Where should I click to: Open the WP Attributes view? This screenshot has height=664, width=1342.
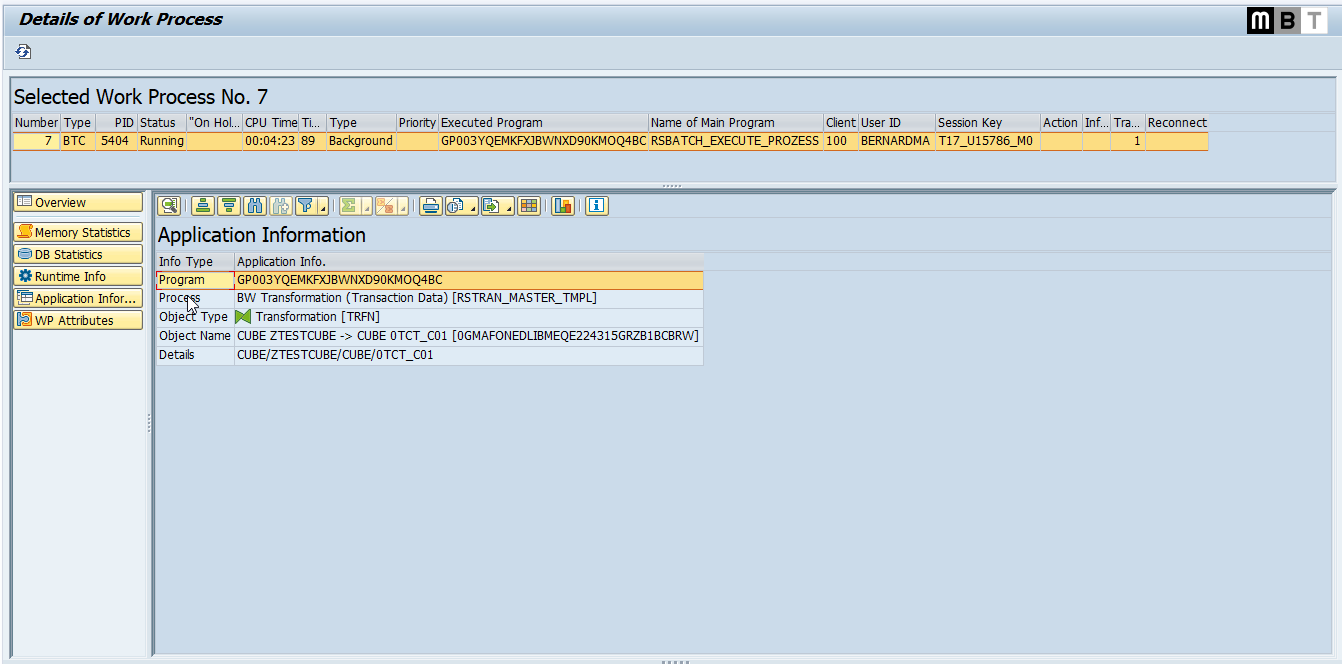tap(78, 320)
